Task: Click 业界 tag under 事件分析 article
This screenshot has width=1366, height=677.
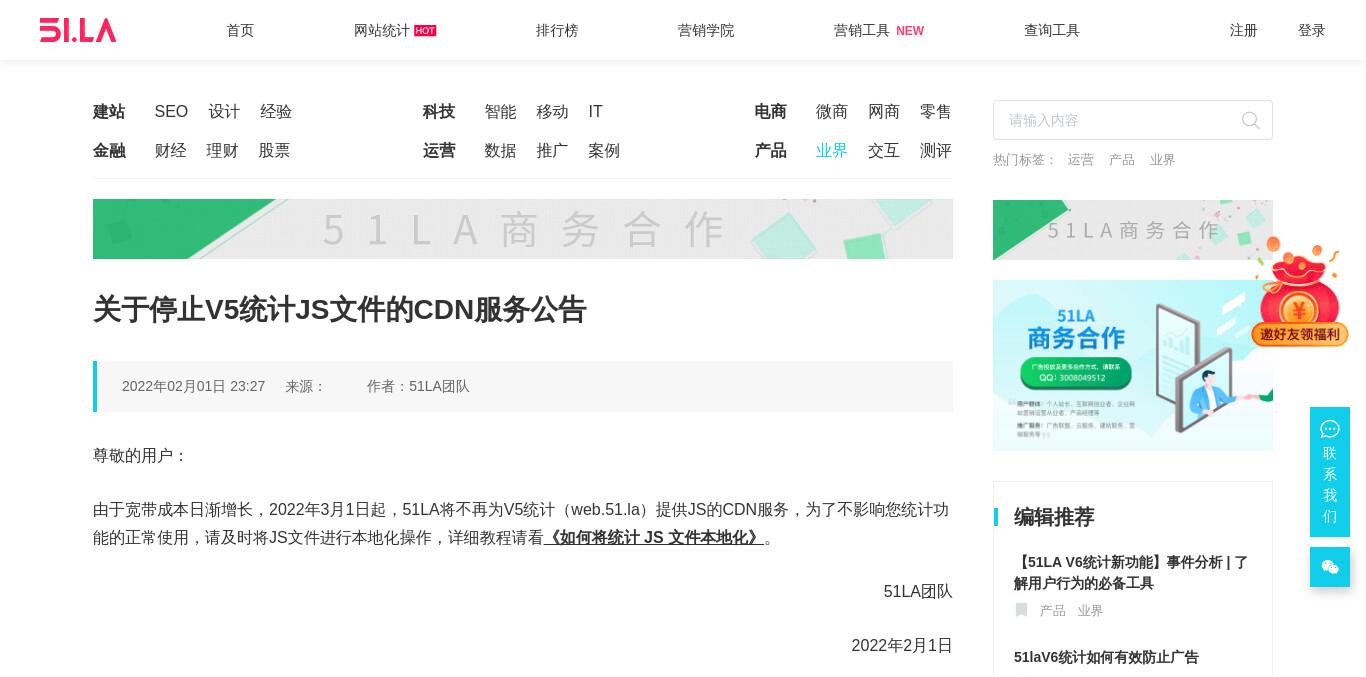Action: pyautogui.click(x=1091, y=611)
